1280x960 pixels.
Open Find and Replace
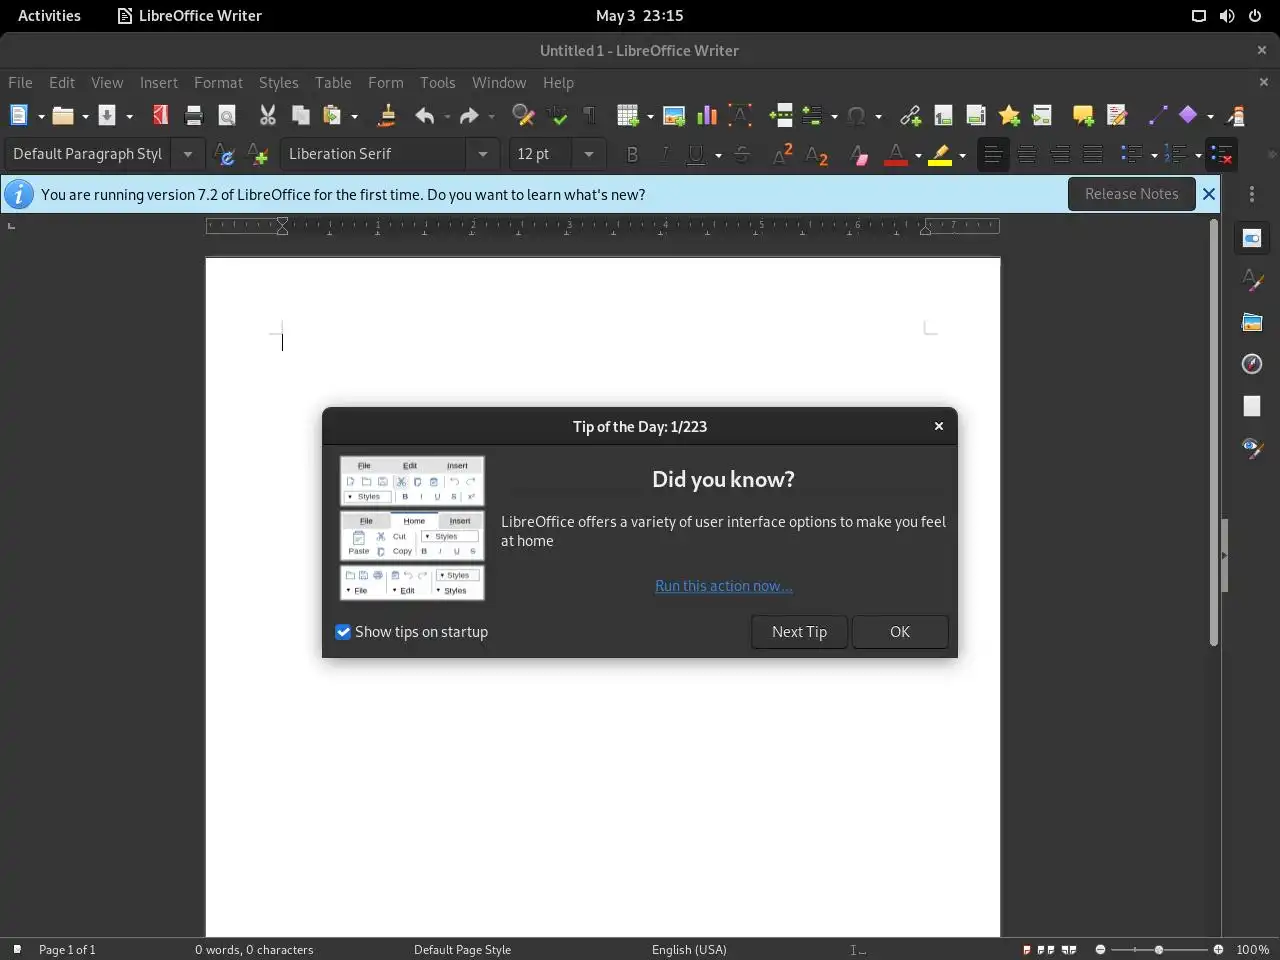[523, 116]
